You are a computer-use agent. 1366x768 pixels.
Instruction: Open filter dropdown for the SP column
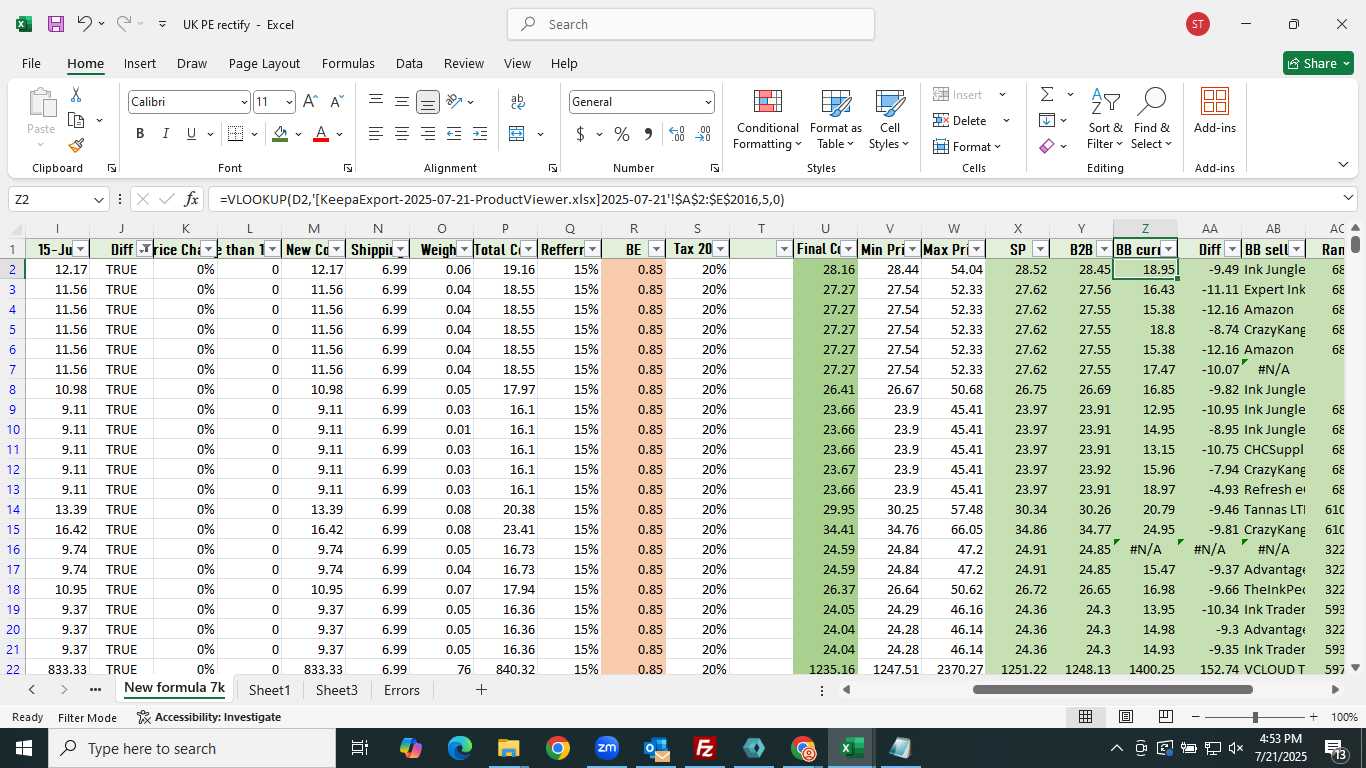1040,249
